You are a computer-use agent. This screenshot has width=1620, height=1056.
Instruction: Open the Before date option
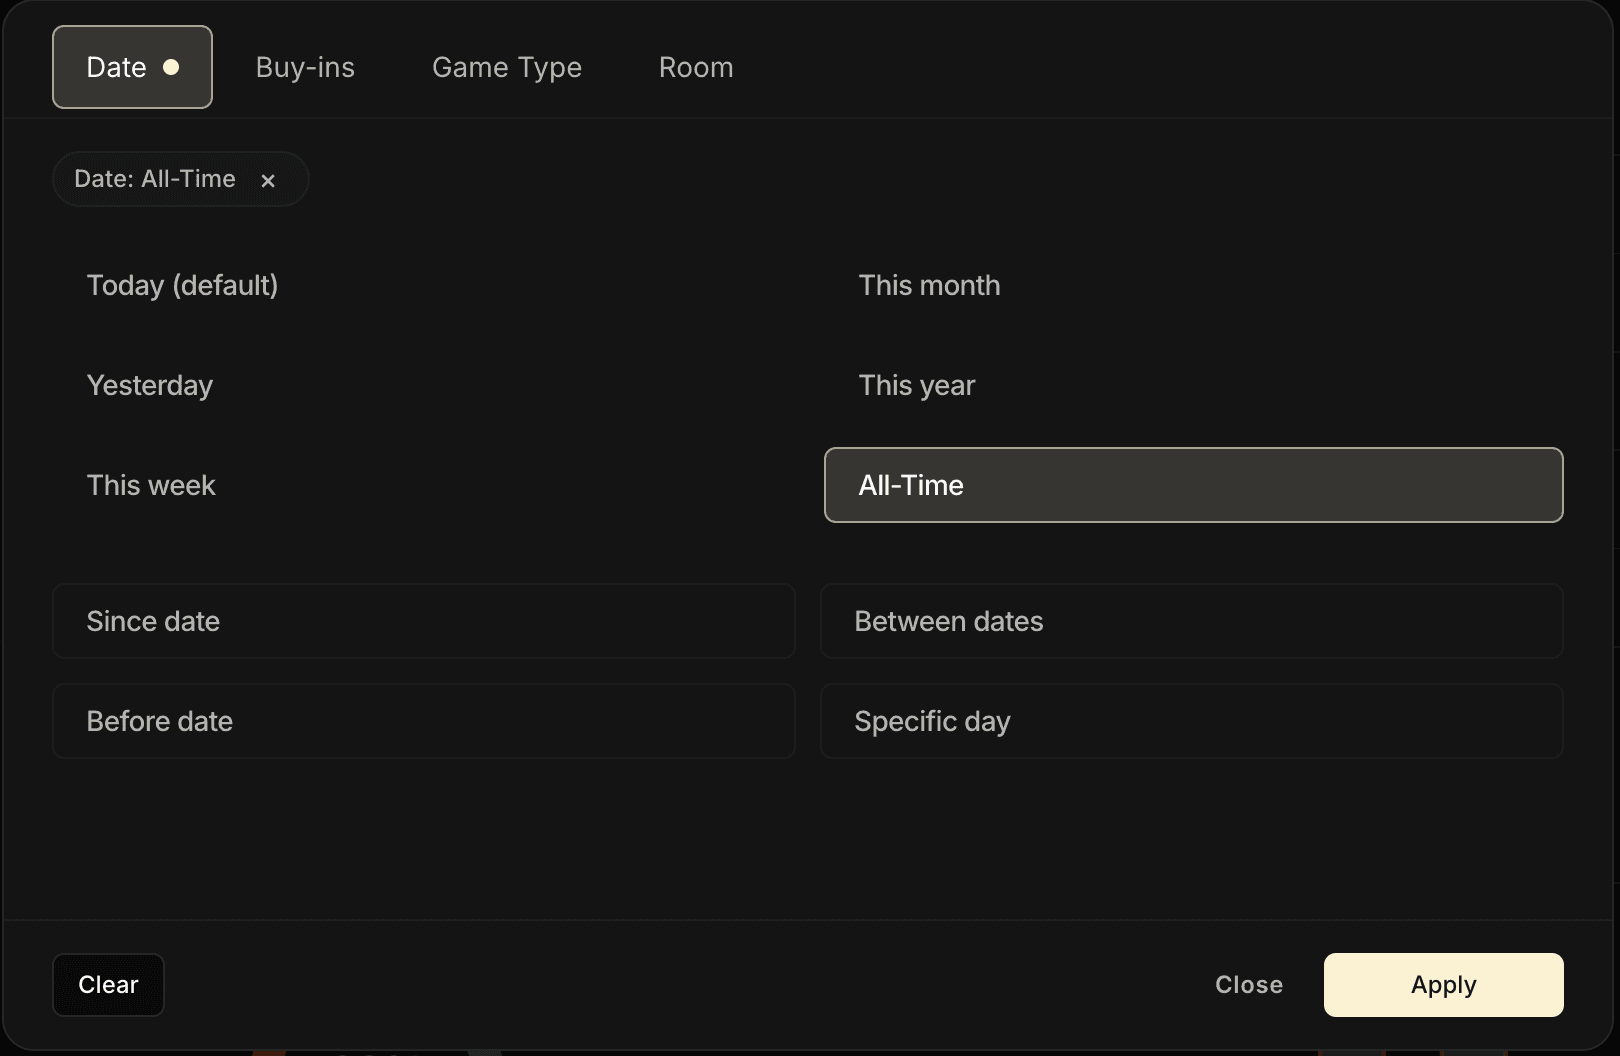click(x=423, y=721)
